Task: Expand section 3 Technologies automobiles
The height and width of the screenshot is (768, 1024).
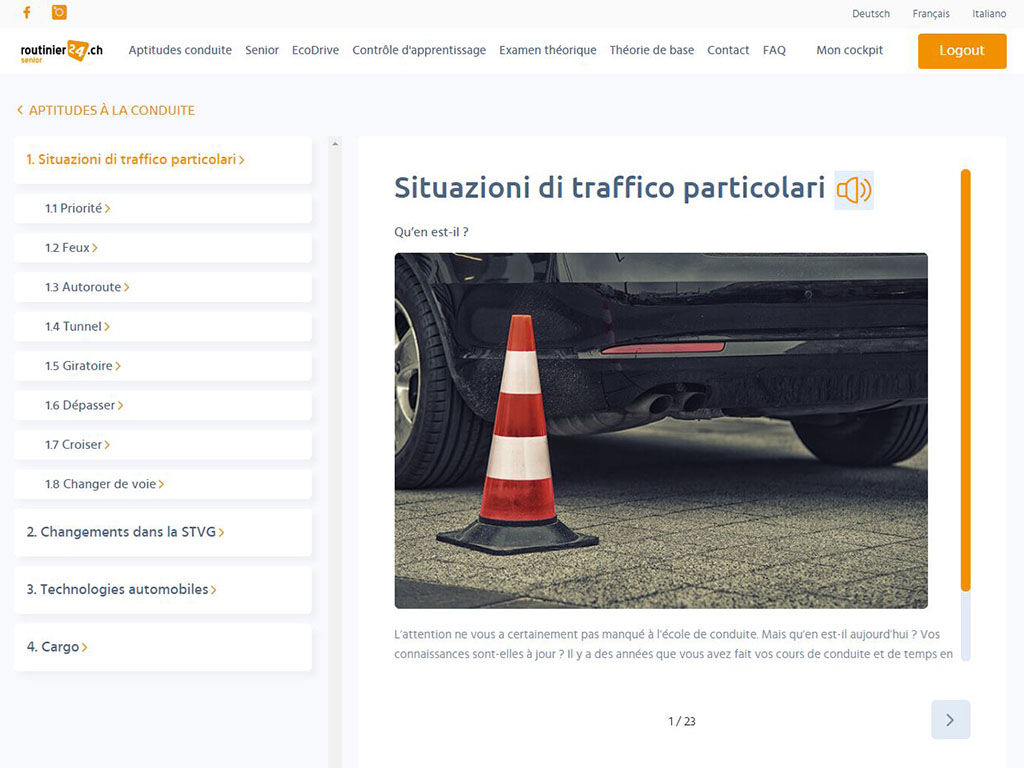Action: coord(121,590)
